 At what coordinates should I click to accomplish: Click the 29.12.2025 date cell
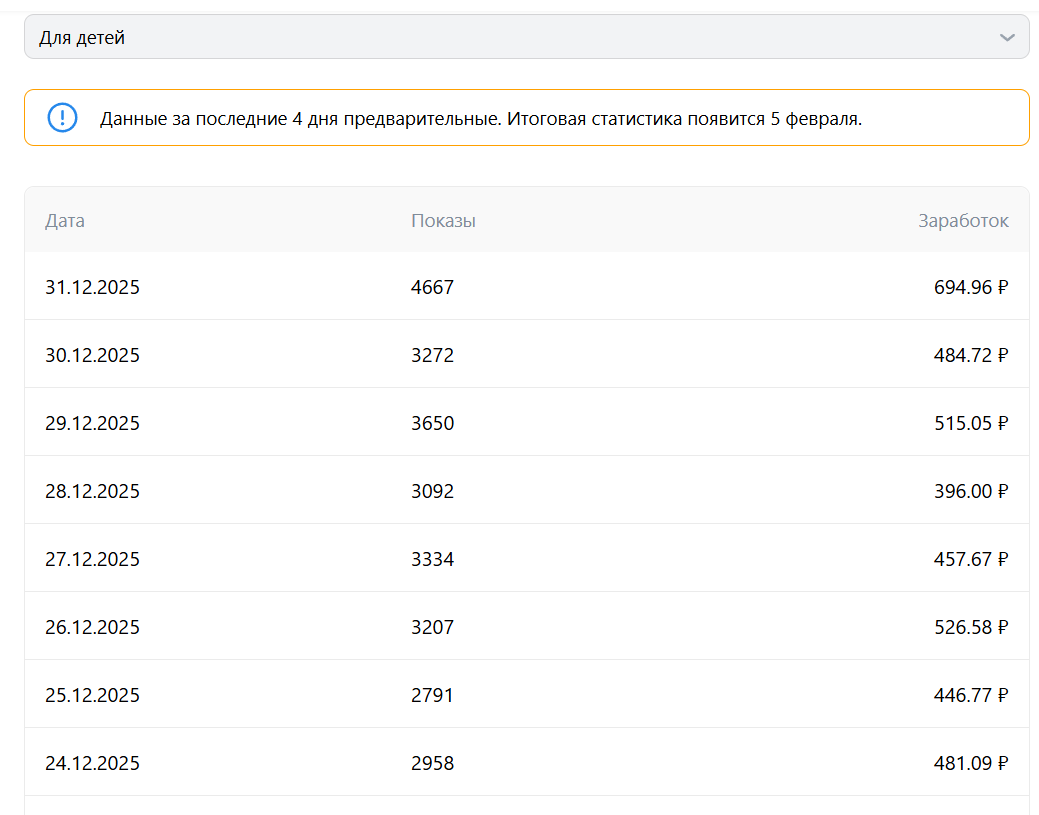pyautogui.click(x=92, y=424)
